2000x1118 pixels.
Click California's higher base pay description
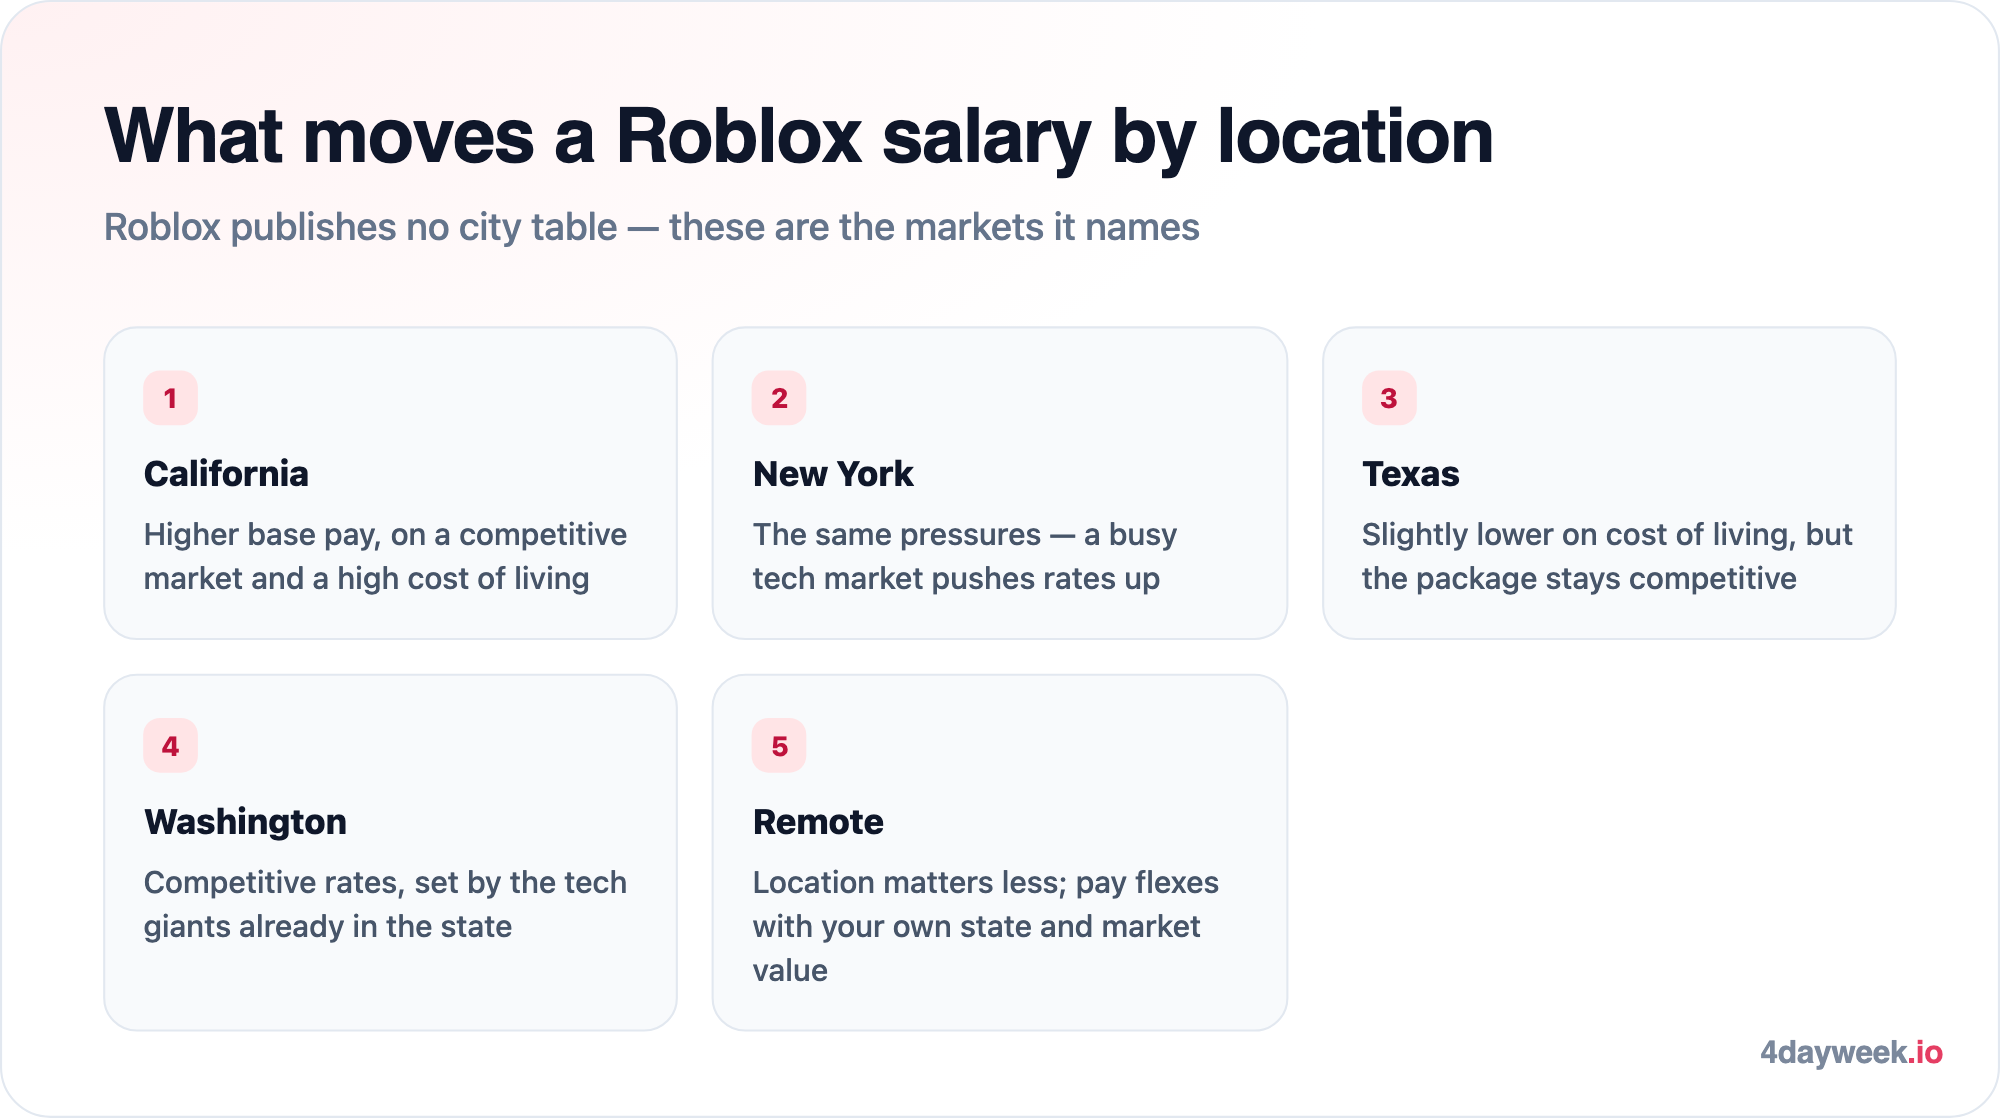pyautogui.click(x=385, y=557)
